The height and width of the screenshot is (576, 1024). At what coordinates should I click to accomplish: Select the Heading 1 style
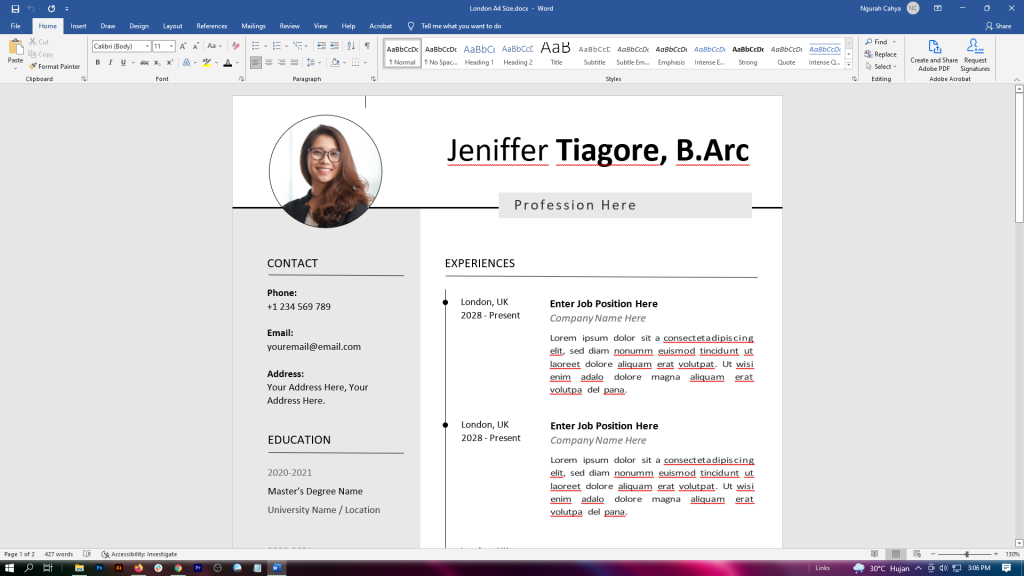[480, 52]
